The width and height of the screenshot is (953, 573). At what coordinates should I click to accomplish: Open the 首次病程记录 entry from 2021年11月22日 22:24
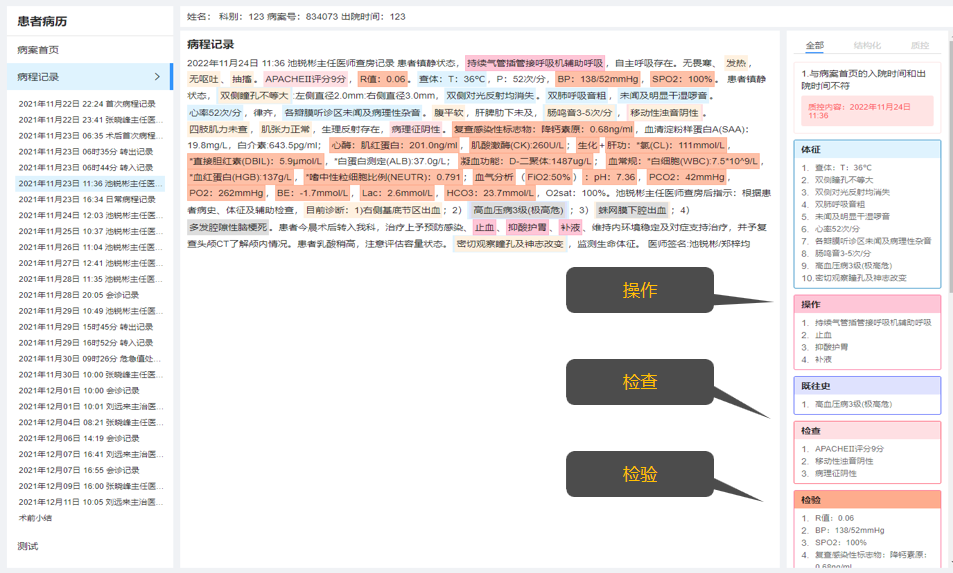(x=87, y=104)
